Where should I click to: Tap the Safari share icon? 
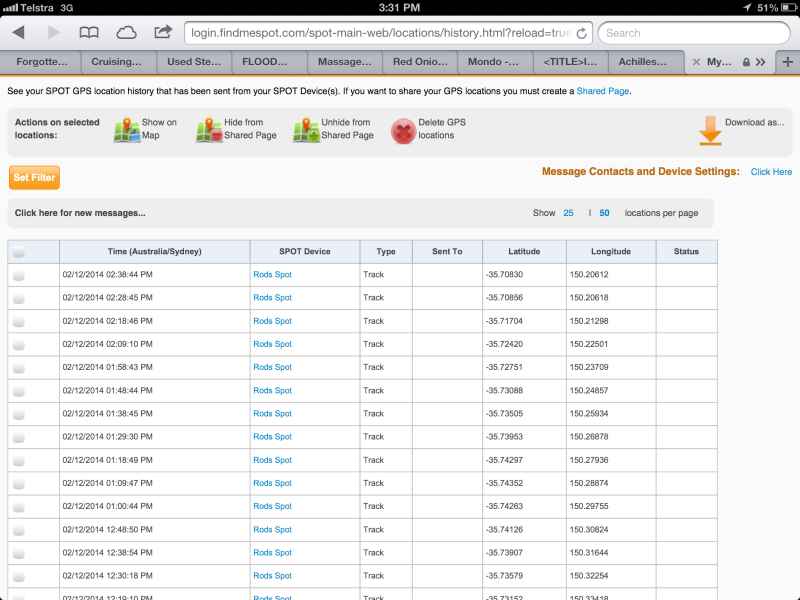(x=163, y=32)
